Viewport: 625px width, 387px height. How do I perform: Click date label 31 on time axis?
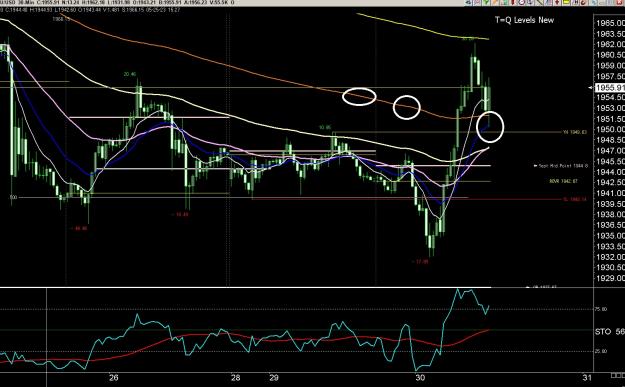click(x=586, y=378)
